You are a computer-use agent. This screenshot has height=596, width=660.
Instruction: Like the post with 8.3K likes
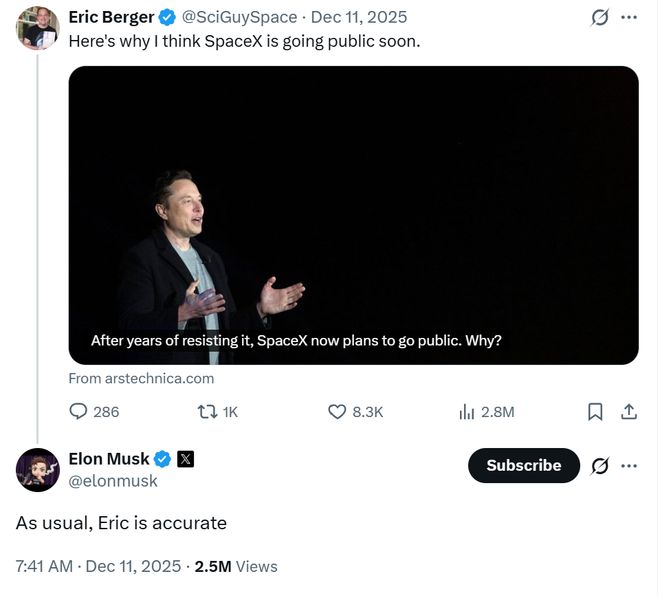tap(338, 411)
